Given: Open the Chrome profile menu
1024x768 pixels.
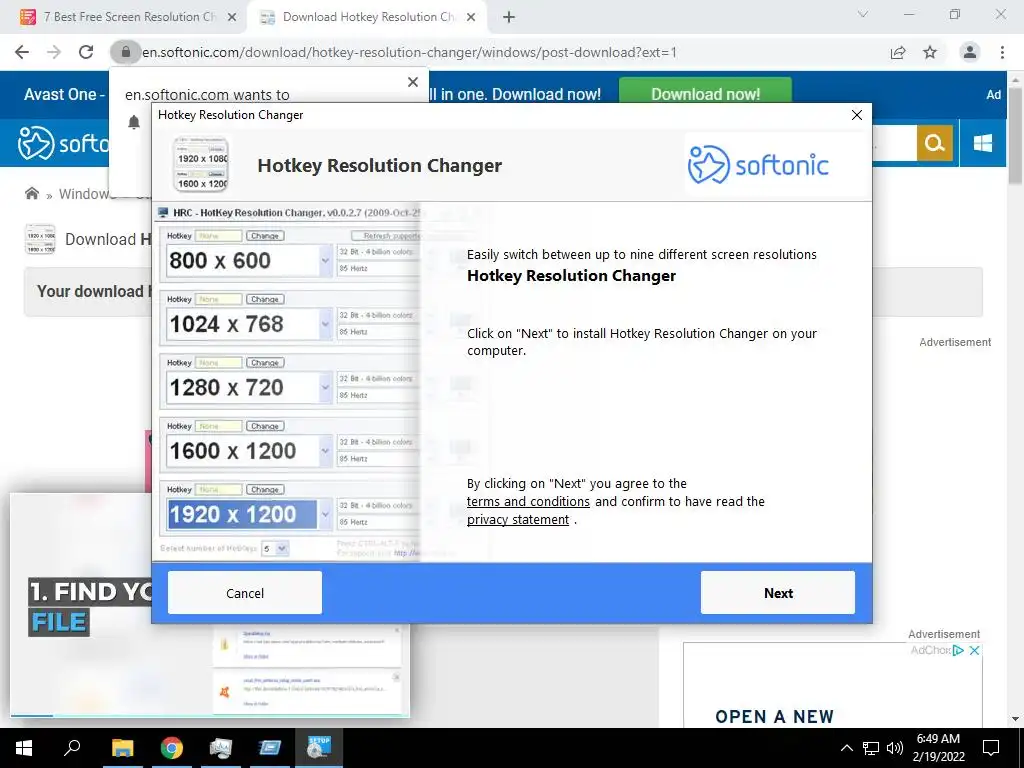Looking at the screenshot, I should pyautogui.click(x=970, y=52).
